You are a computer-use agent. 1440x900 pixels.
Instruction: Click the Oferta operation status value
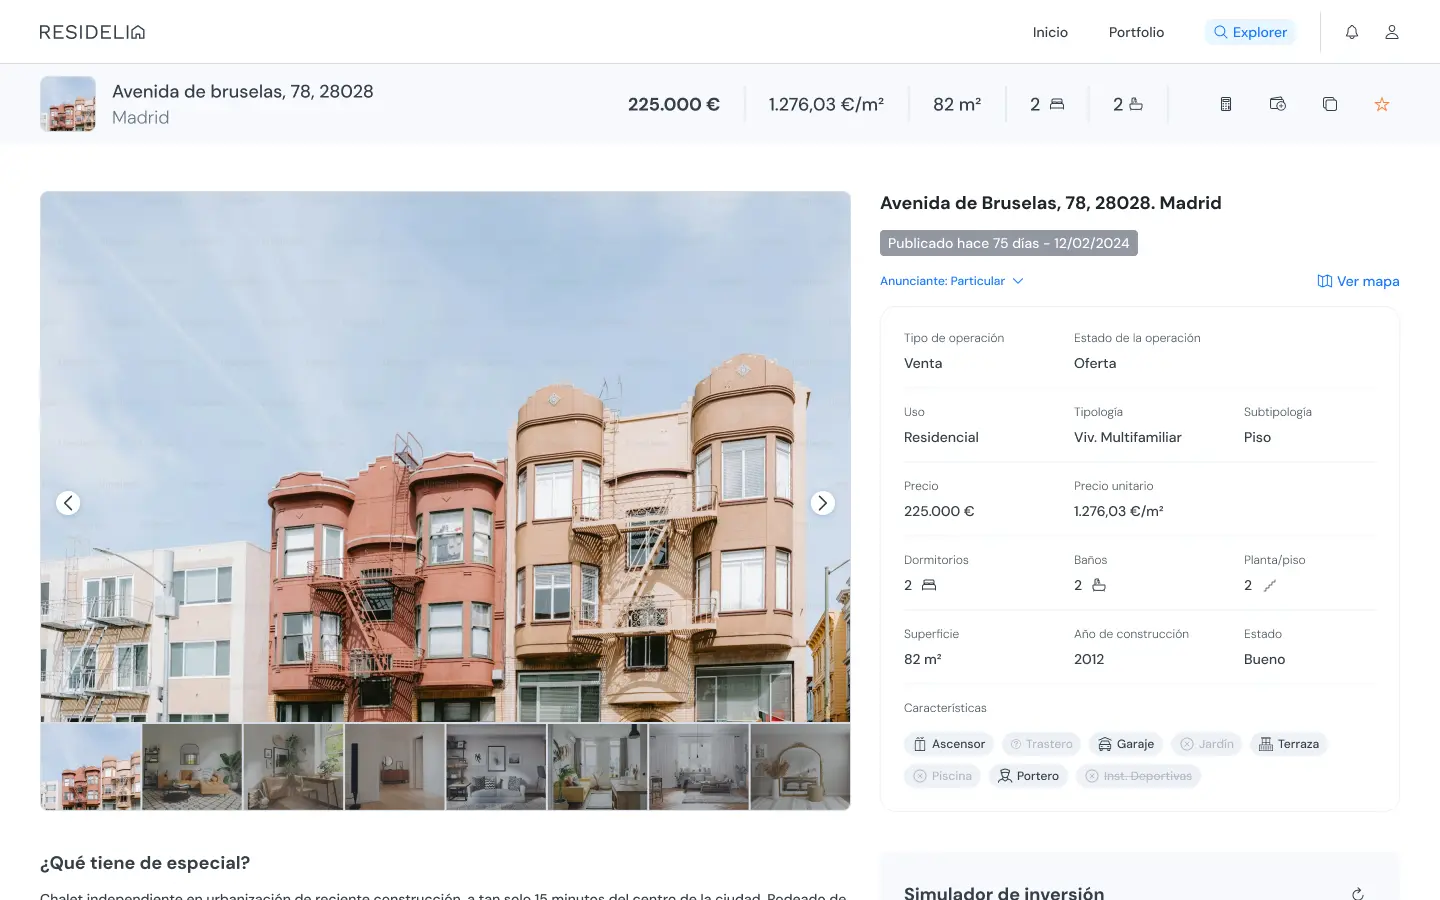pyautogui.click(x=1095, y=363)
